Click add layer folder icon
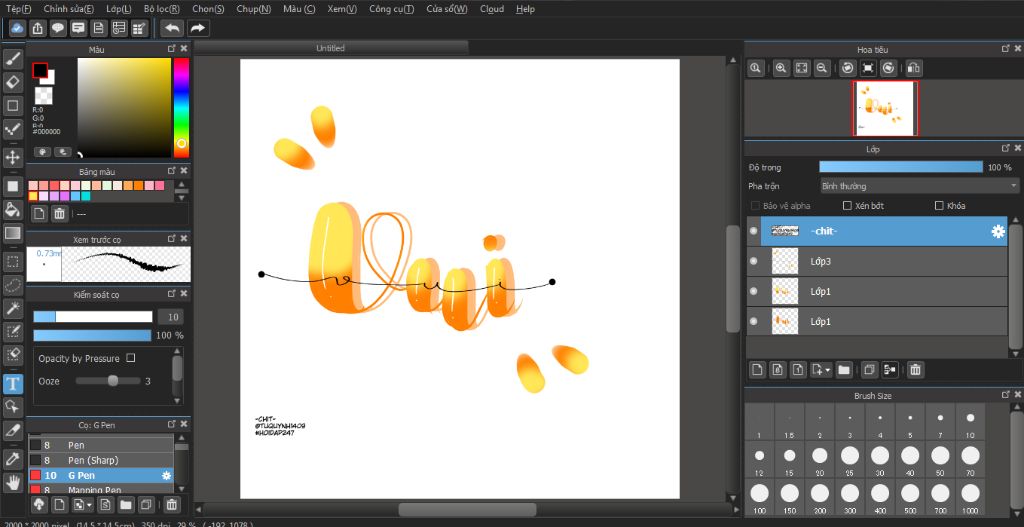The height and width of the screenshot is (527, 1024). pyautogui.click(x=844, y=370)
